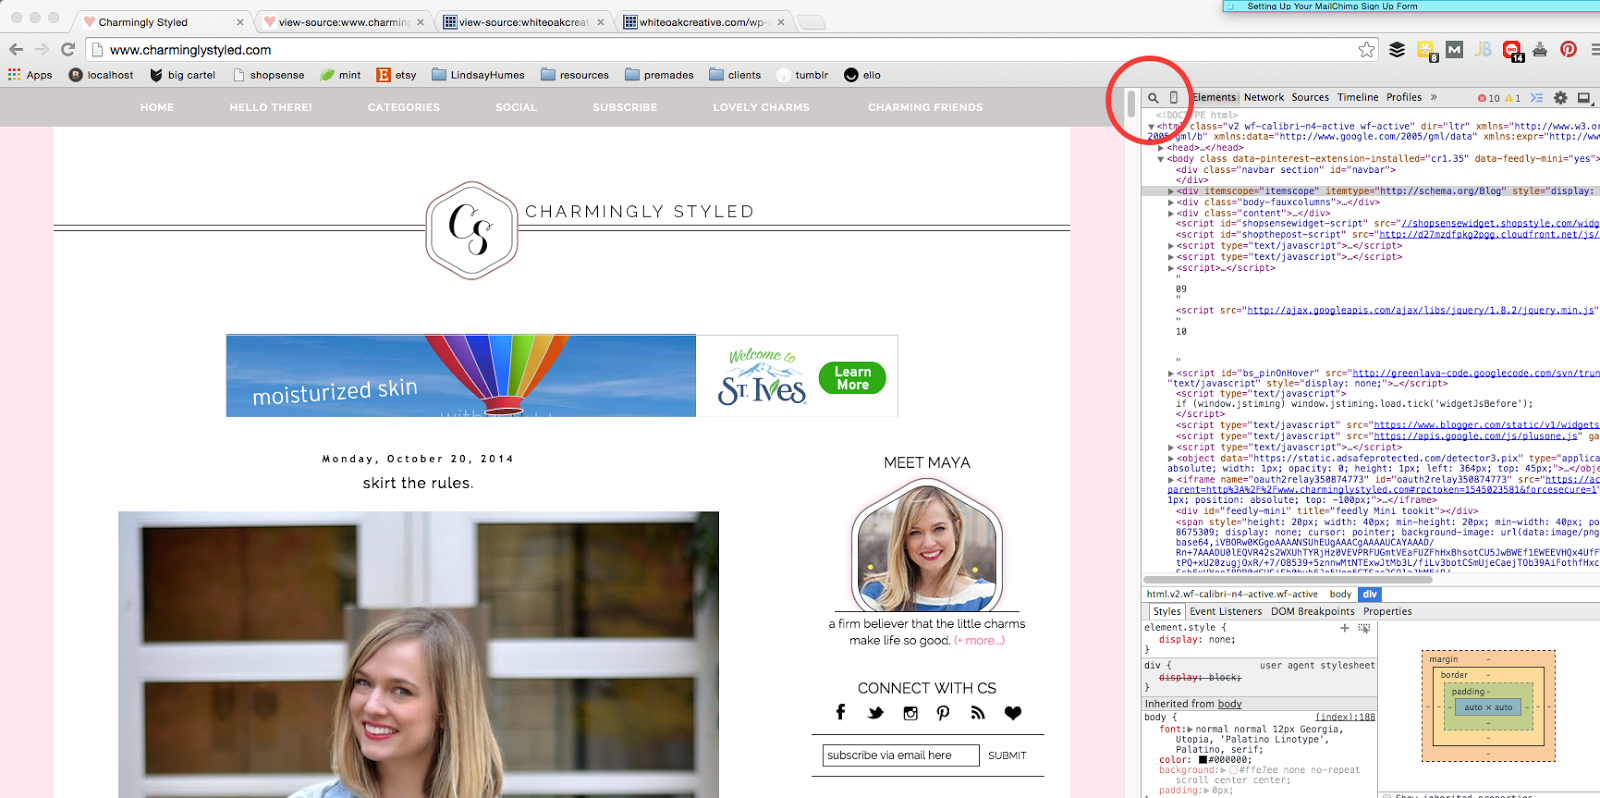This screenshot has height=798, width=1600.
Task: Expand the div class content node
Action: click(1171, 213)
